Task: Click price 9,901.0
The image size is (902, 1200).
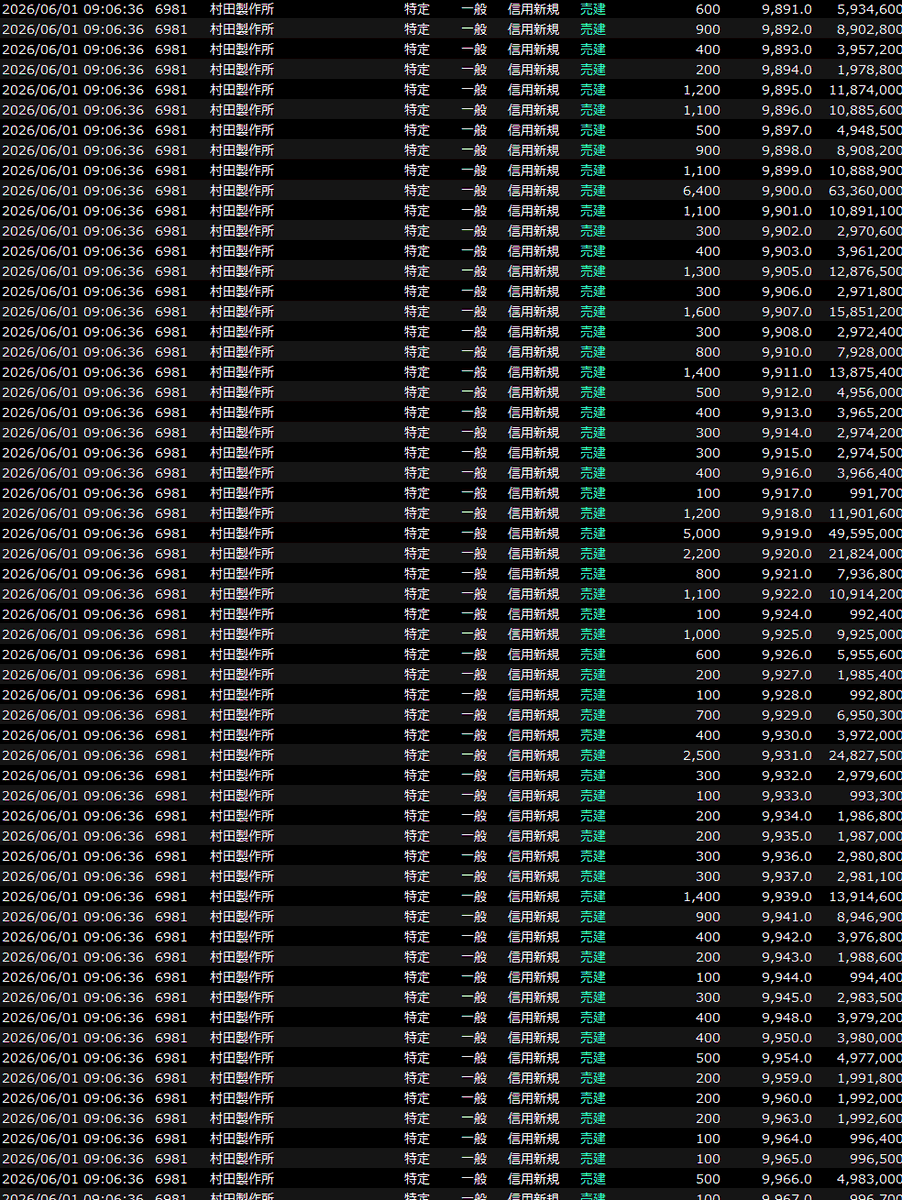Action: coord(786,211)
